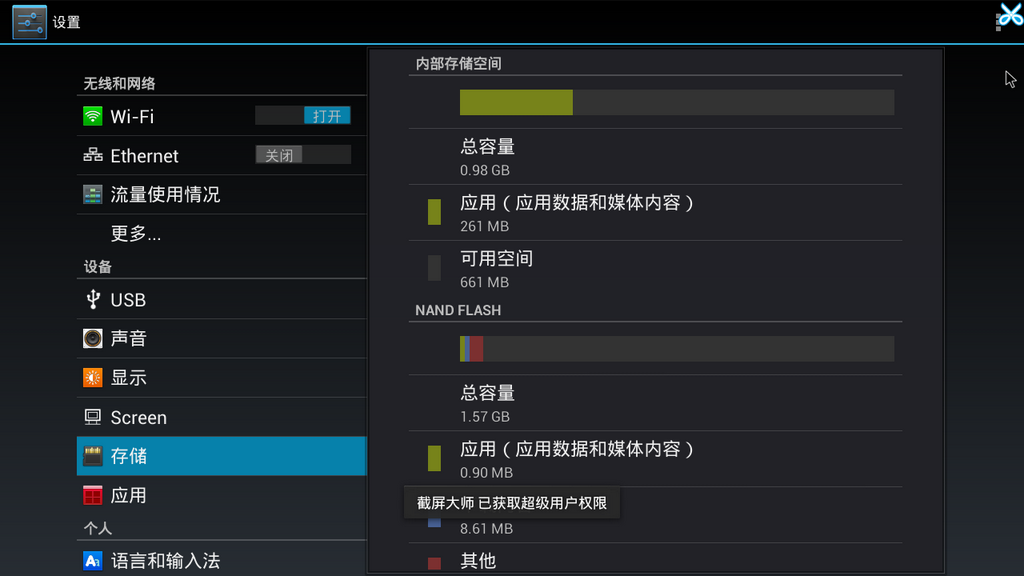The image size is (1024, 576).
Task: Click the Screen monitor icon
Action: (x=93, y=417)
